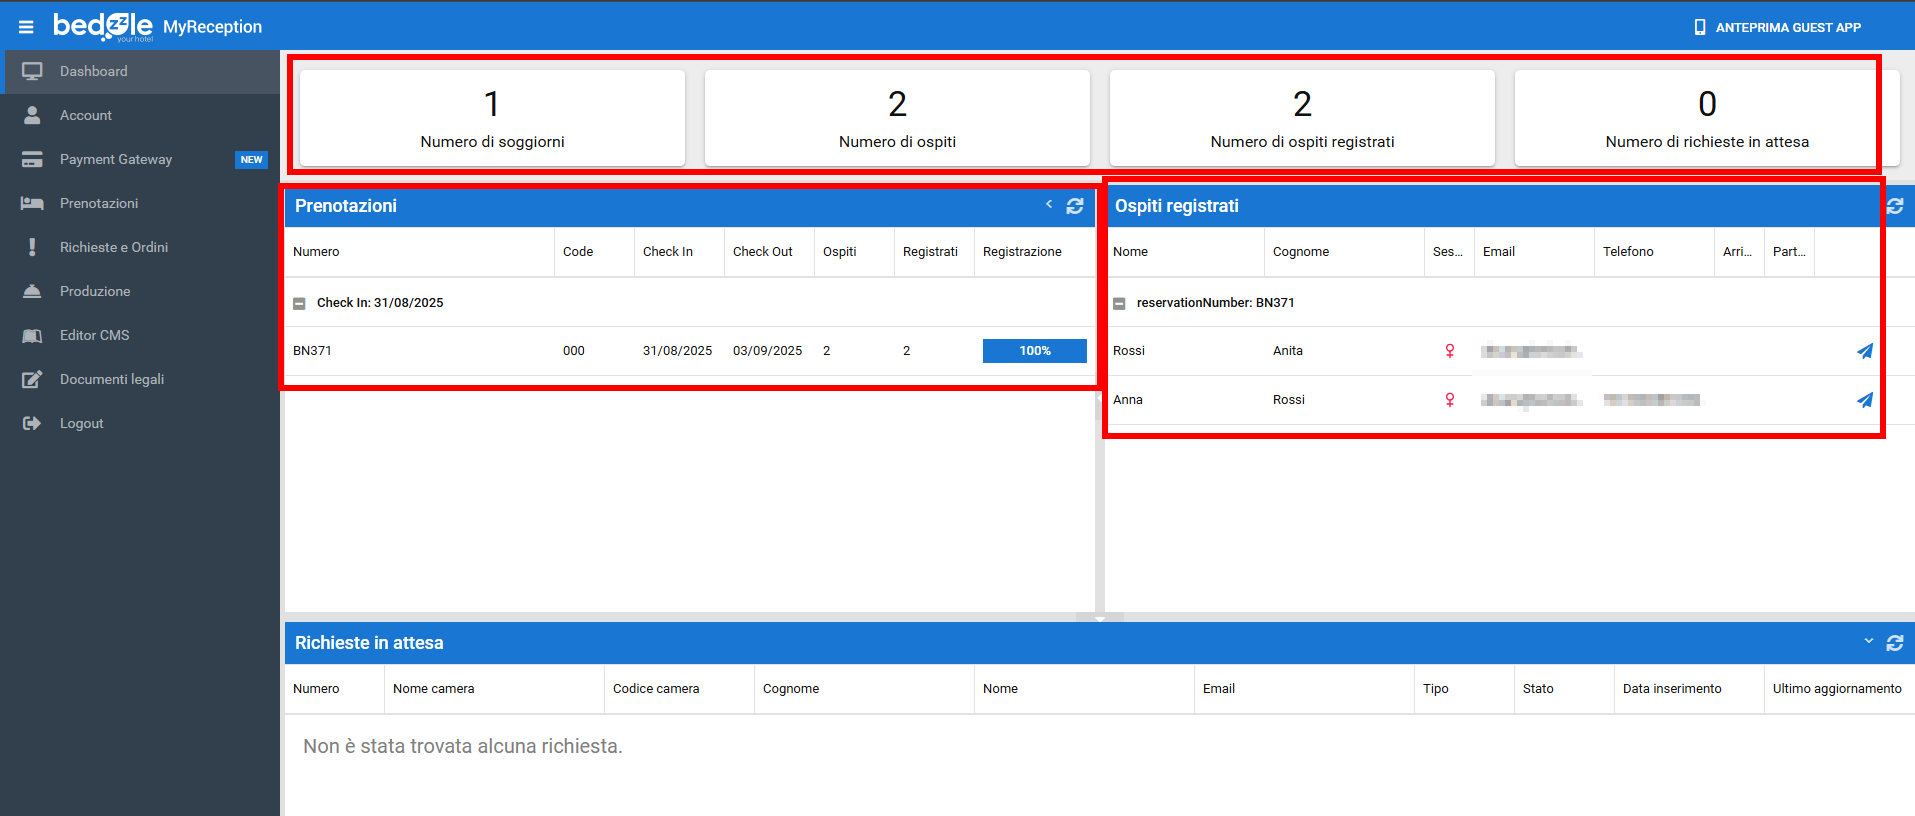Open Richieste e Ordini section

click(x=114, y=247)
